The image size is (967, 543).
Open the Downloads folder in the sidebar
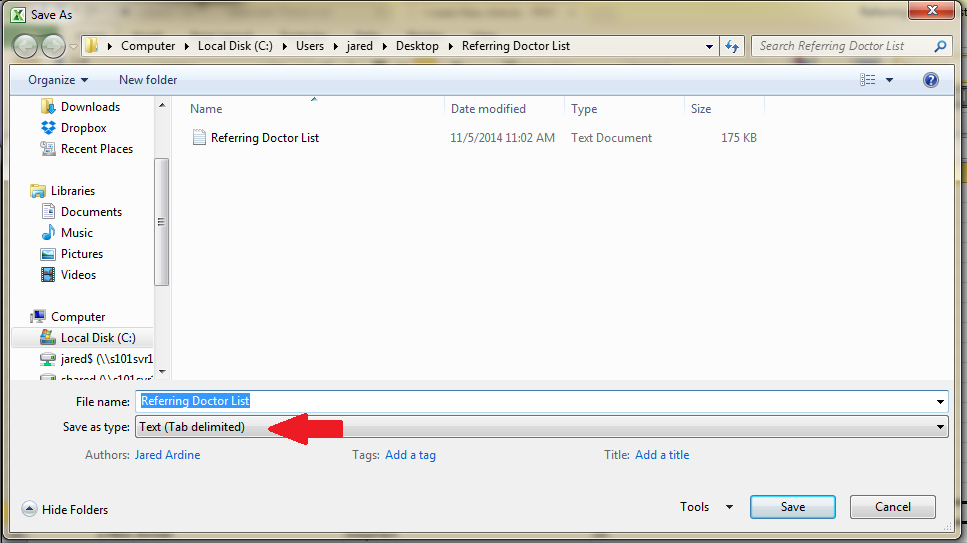tap(90, 107)
